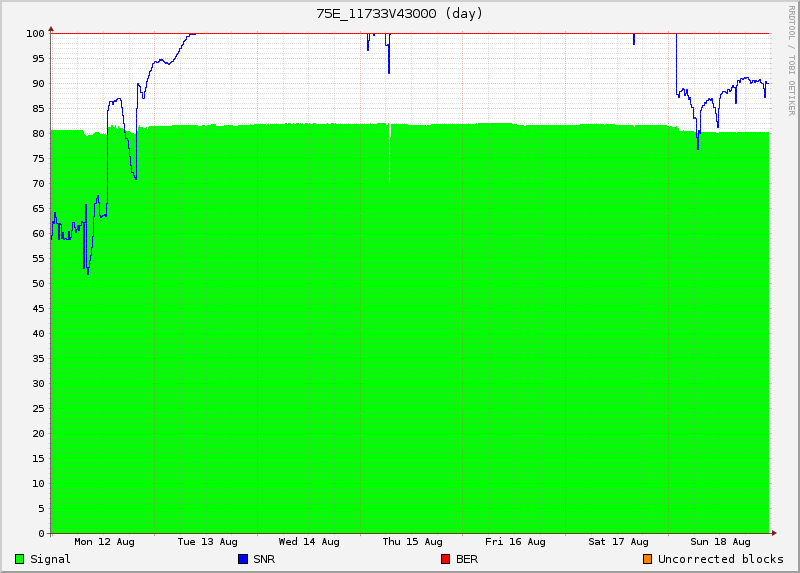The width and height of the screenshot is (800, 573).
Task: Click the 20 value on y-axis
Action: point(38,434)
